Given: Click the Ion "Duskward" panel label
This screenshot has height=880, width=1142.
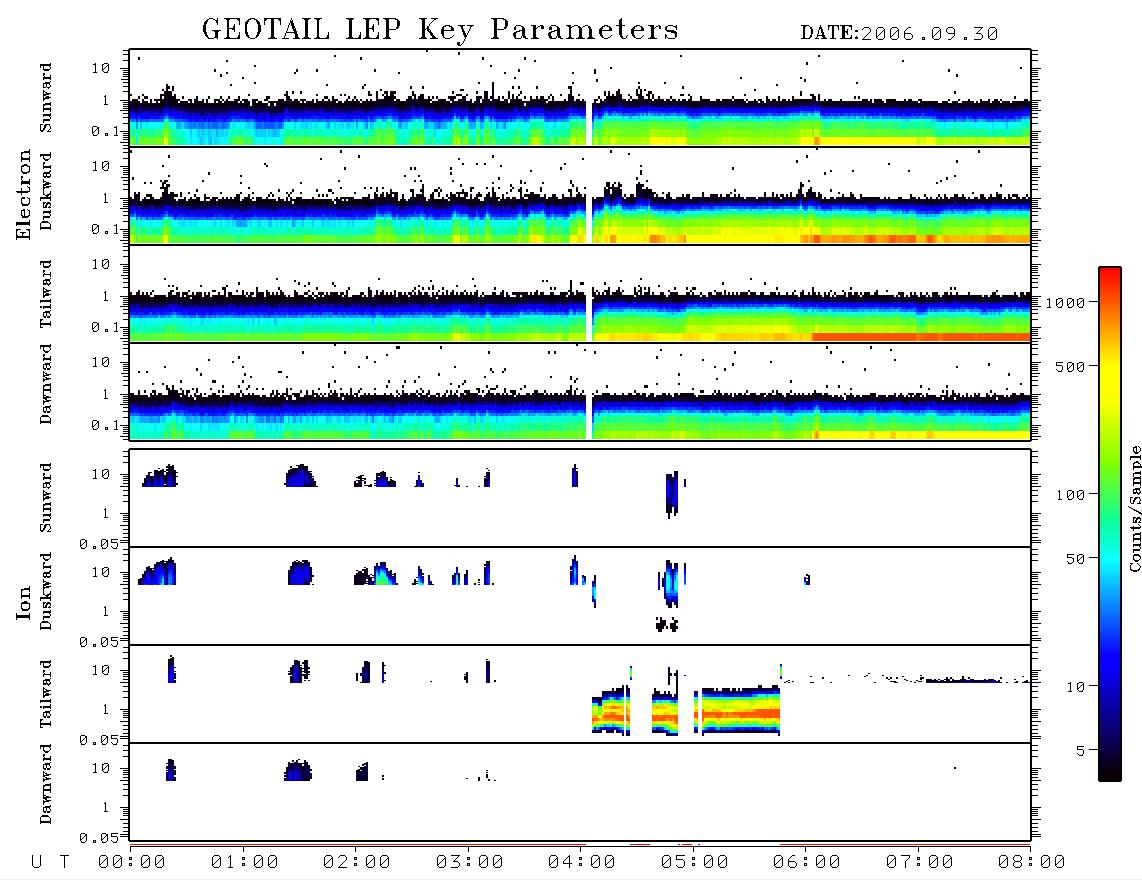Looking at the screenshot, I should pos(46,591).
